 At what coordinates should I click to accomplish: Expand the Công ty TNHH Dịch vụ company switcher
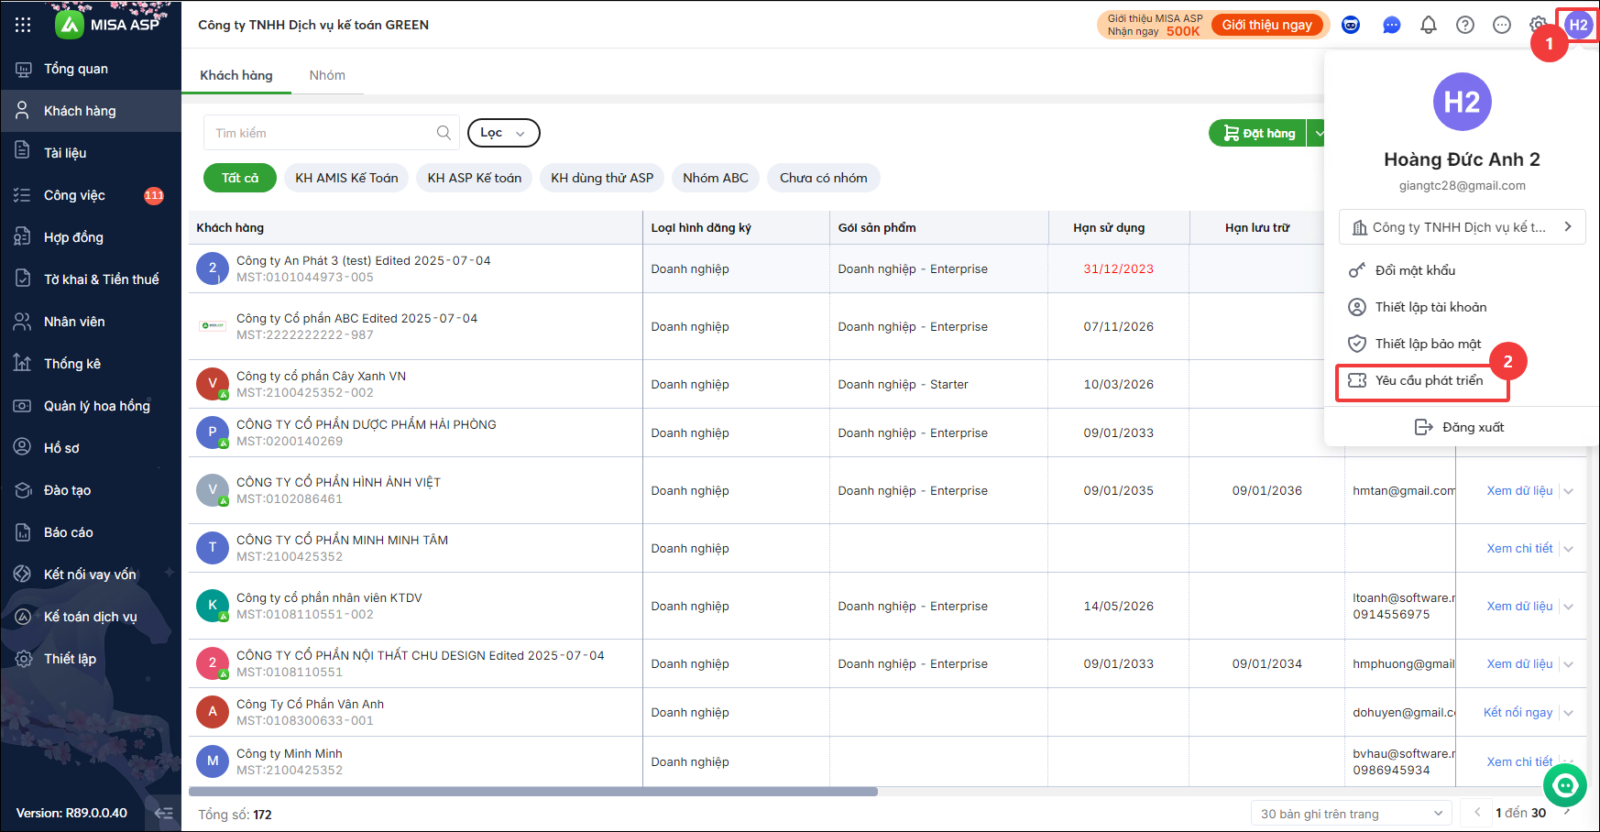point(1462,227)
